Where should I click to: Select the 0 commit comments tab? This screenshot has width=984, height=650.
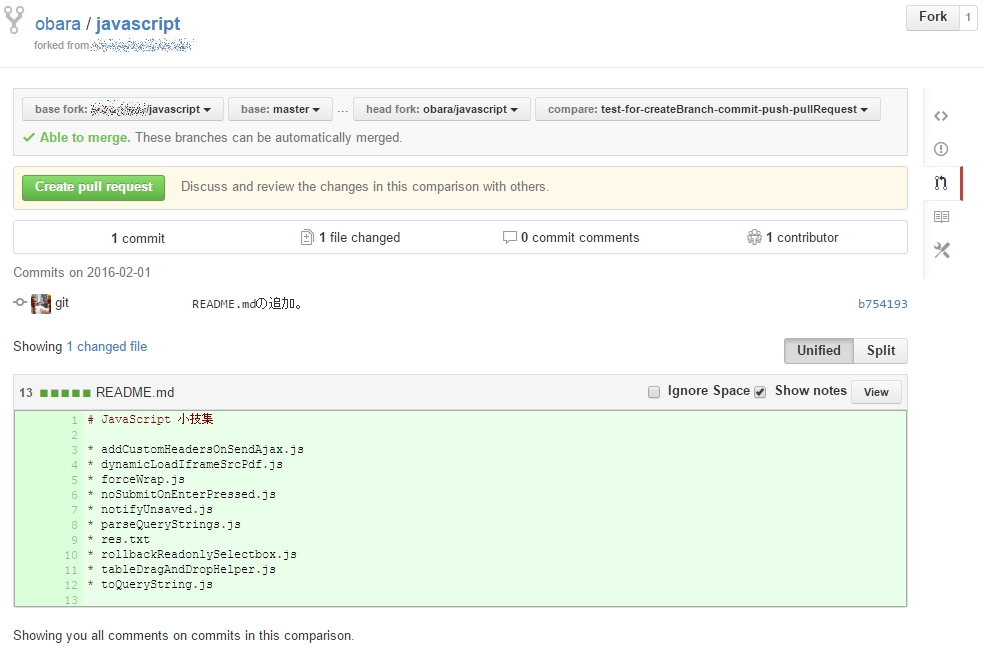571,237
